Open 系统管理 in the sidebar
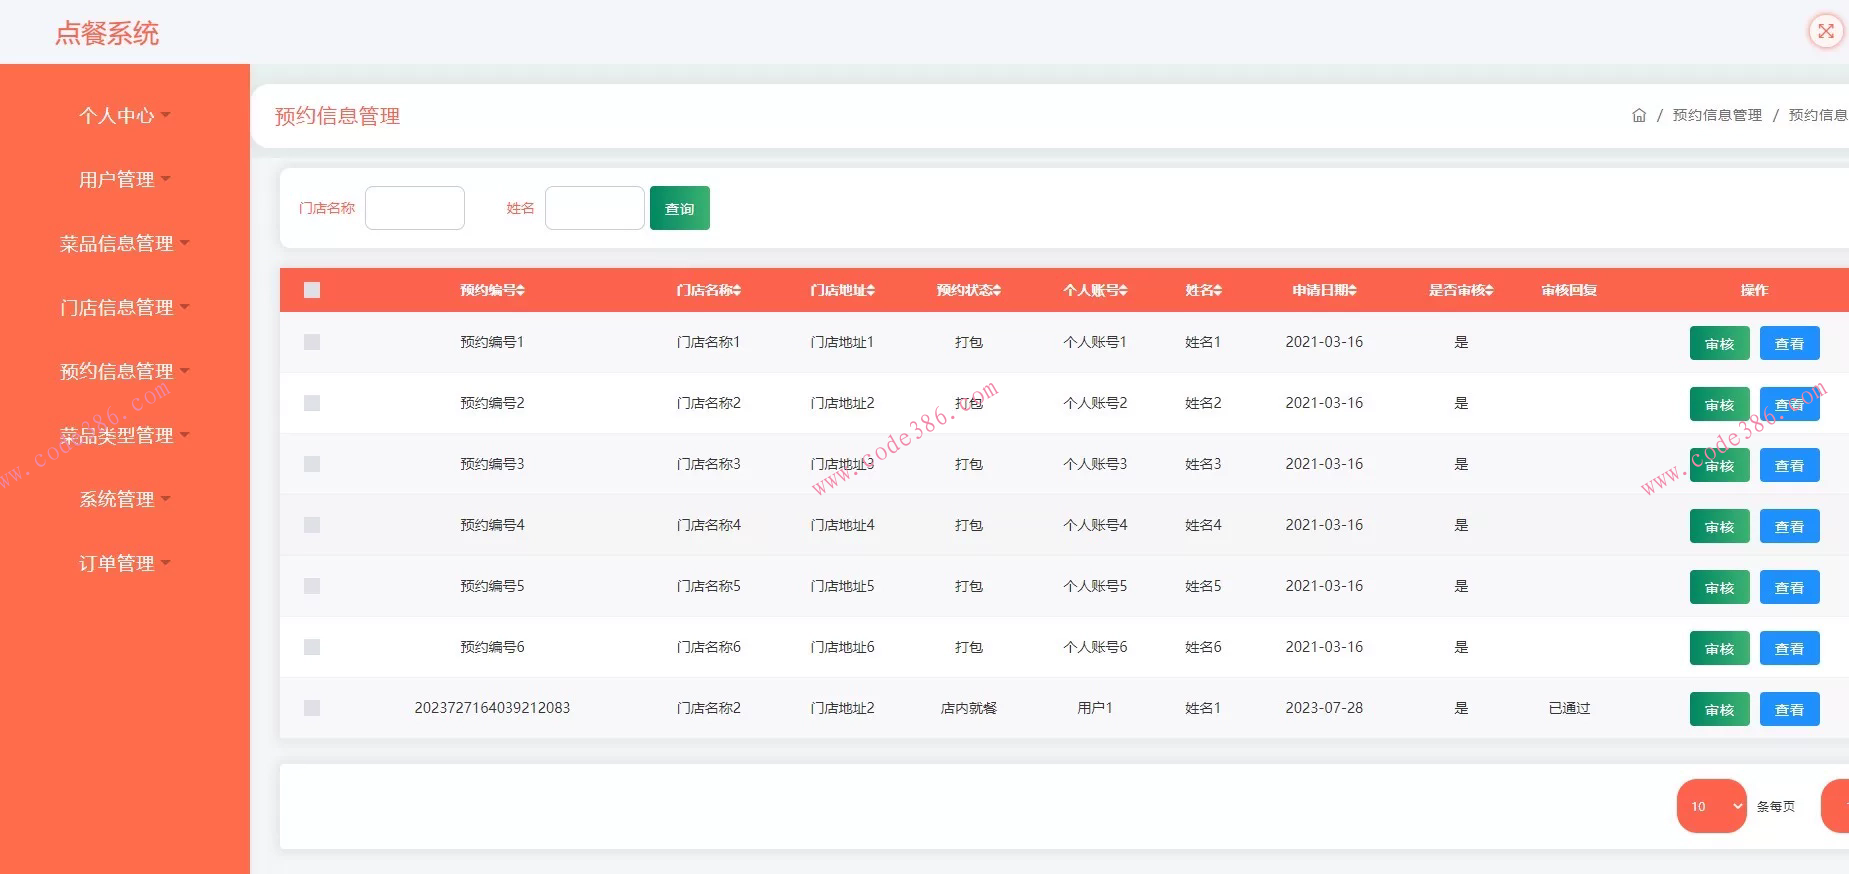 tap(124, 500)
